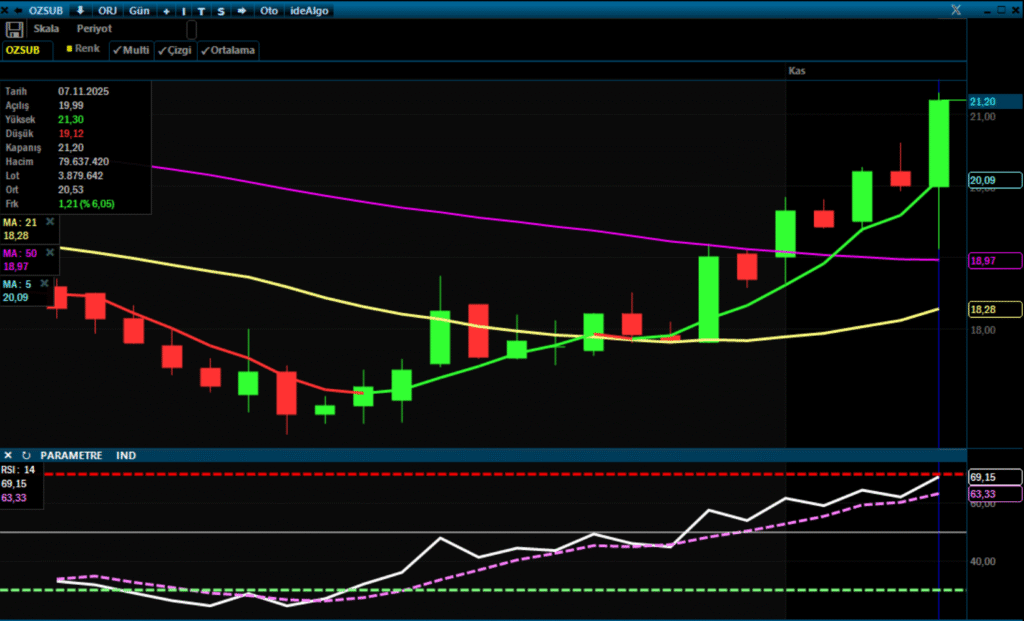Click the right arrow icon before Oto
Screen dimensions: 1024x621
click(240, 10)
